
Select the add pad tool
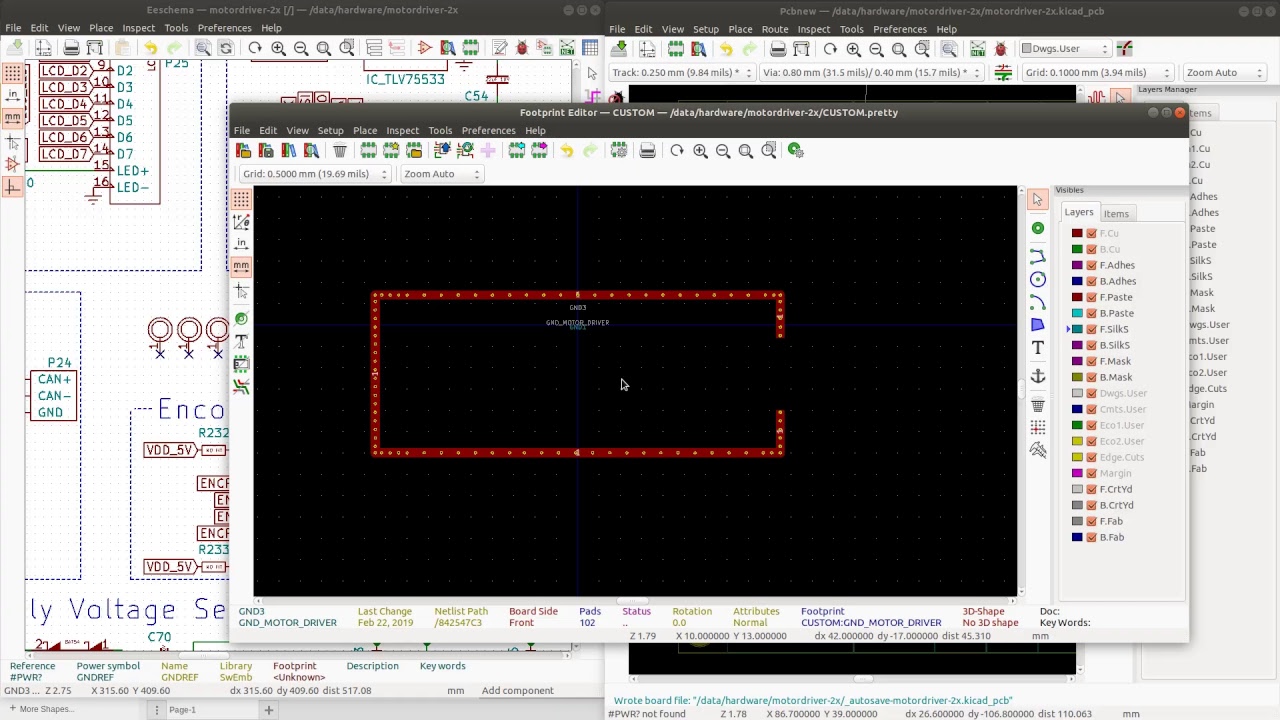point(1038,228)
